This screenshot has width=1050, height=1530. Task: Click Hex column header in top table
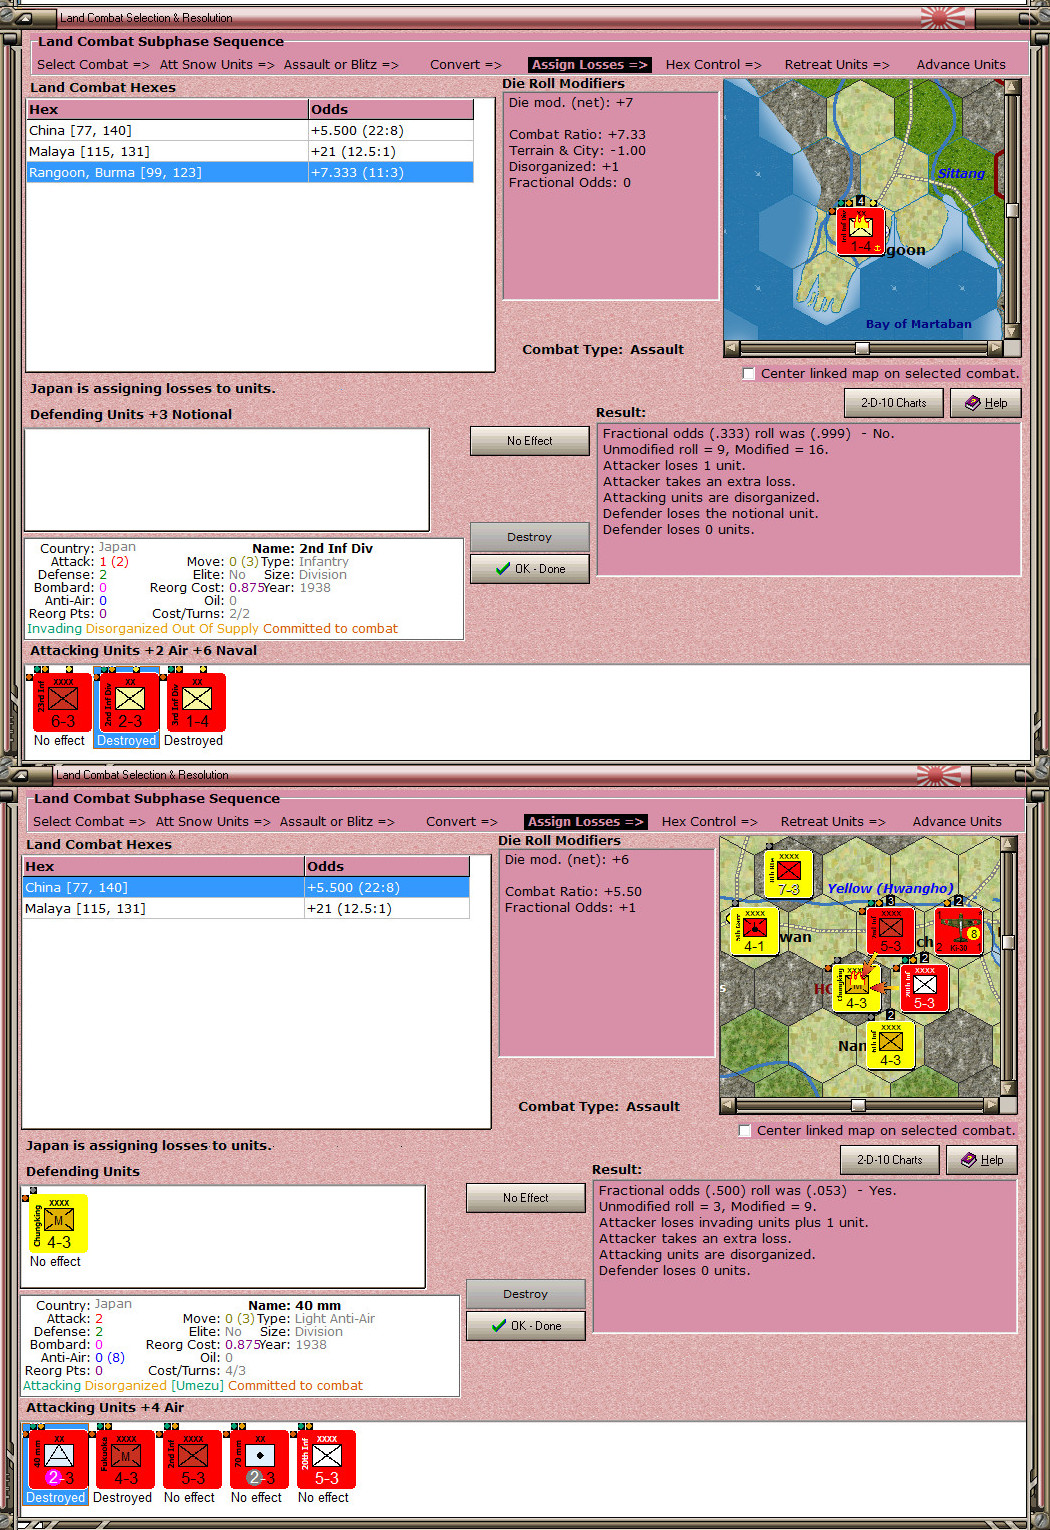[x=167, y=110]
